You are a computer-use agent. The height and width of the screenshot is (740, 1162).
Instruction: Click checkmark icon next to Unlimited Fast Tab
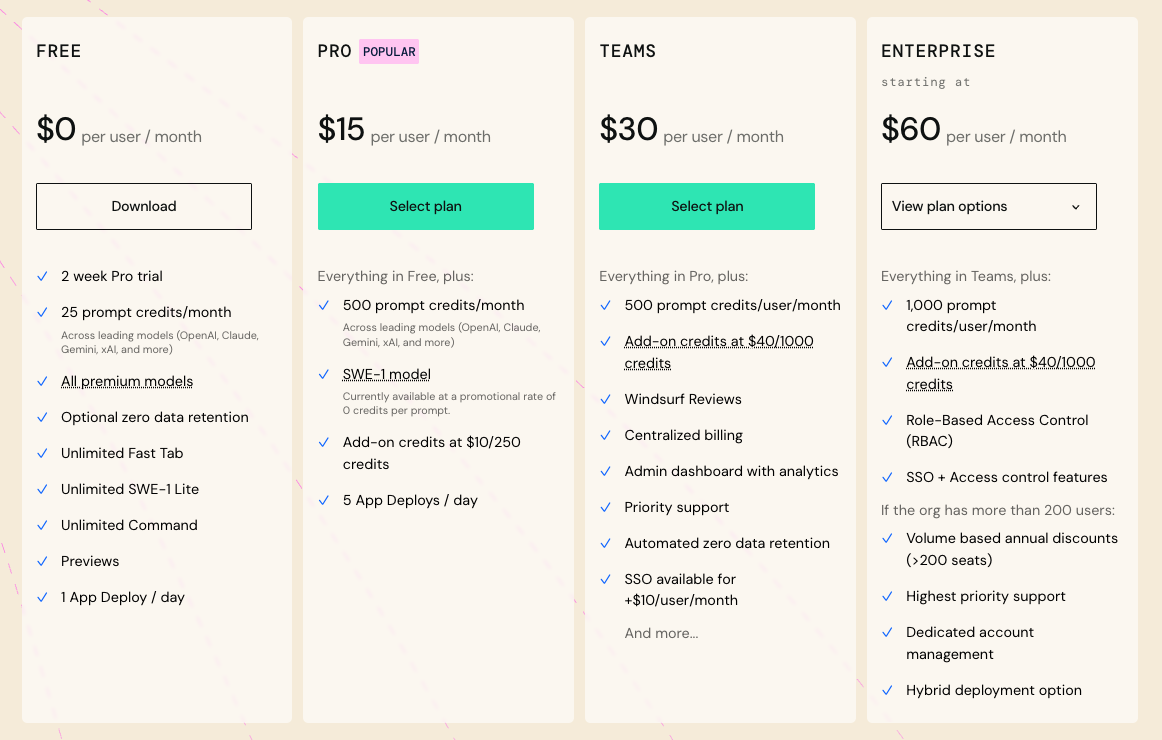[x=42, y=453]
